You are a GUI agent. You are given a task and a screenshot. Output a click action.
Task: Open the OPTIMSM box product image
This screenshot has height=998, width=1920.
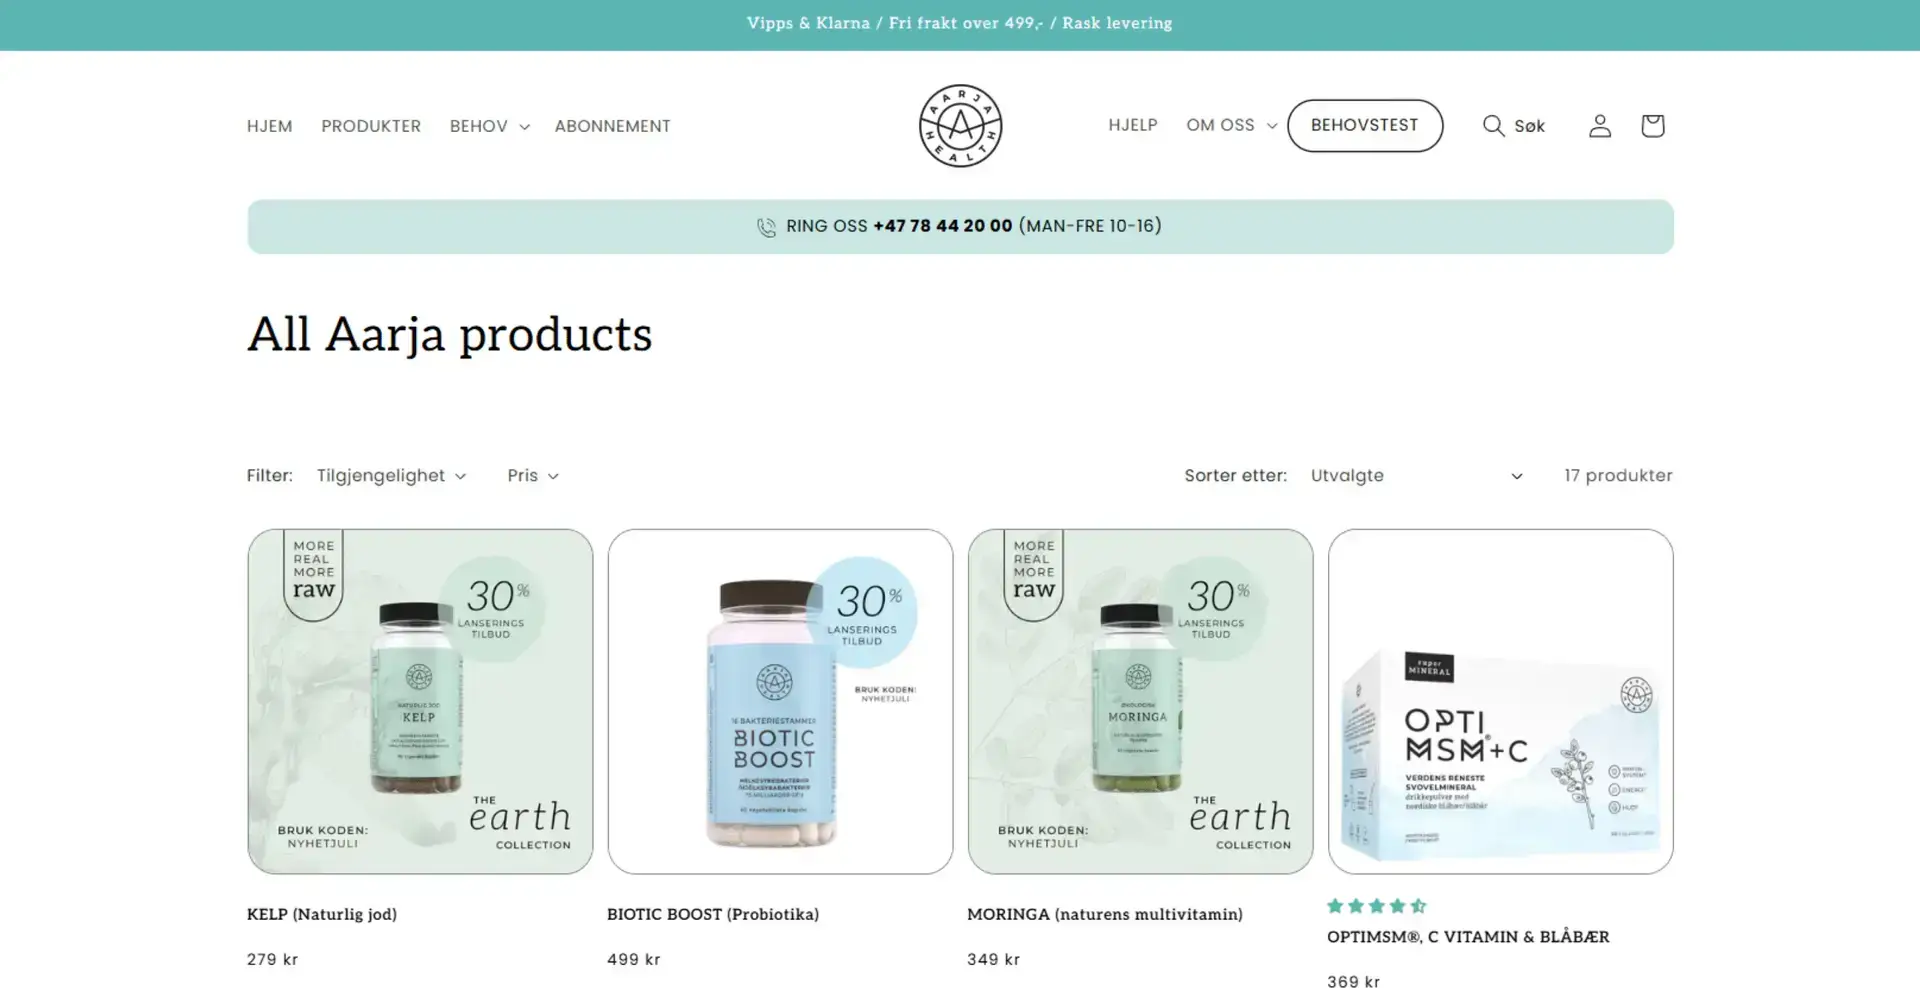click(x=1500, y=701)
